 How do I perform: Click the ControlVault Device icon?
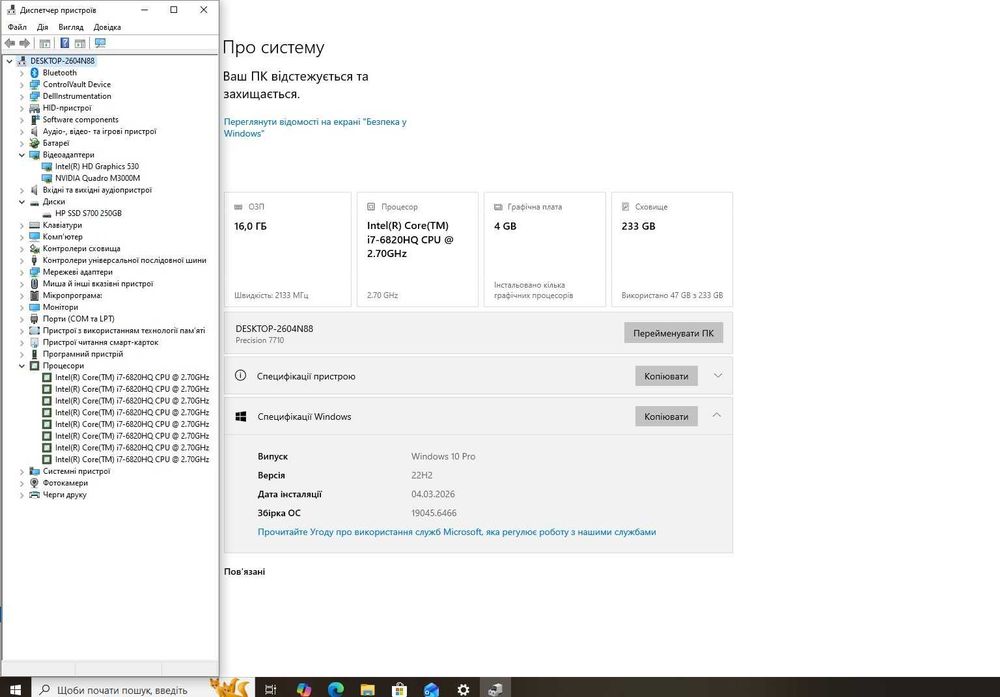pyautogui.click(x=34, y=84)
